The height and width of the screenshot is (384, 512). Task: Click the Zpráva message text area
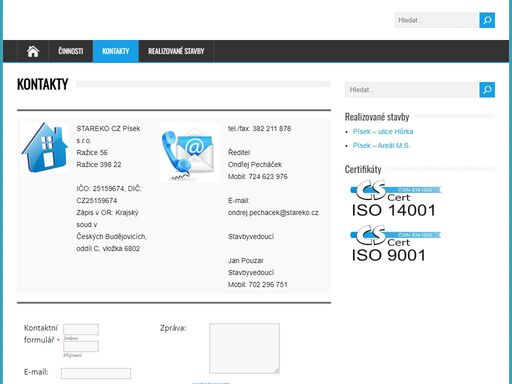244,348
